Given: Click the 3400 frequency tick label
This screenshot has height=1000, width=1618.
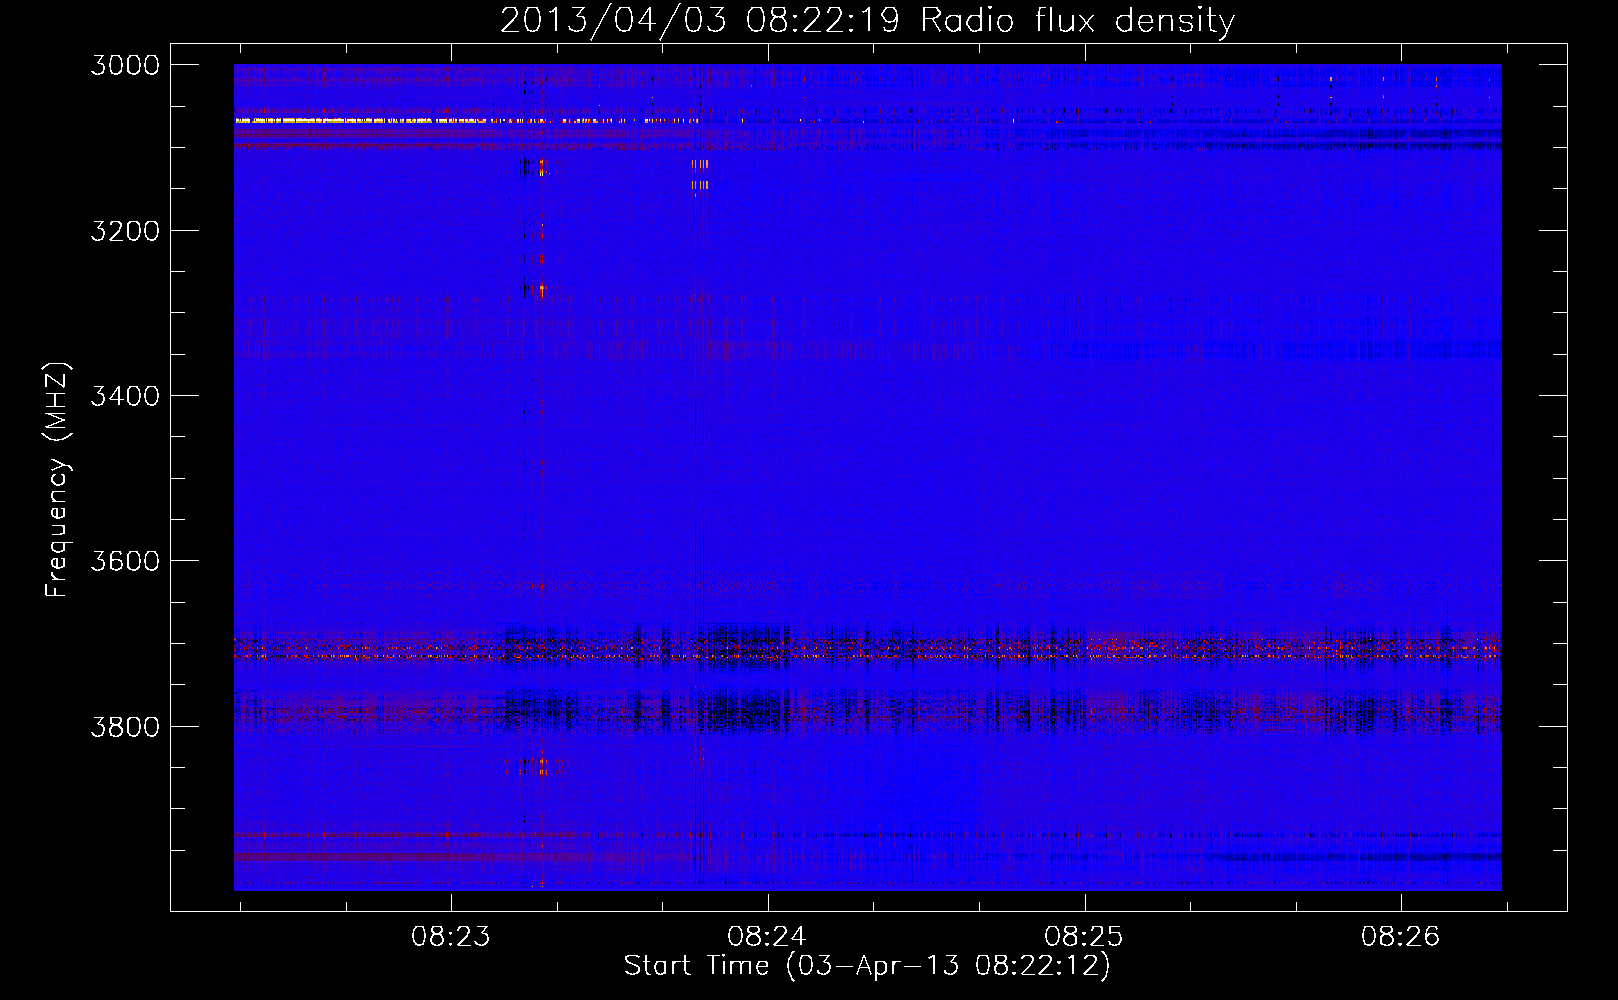Looking at the screenshot, I should pos(125,396).
